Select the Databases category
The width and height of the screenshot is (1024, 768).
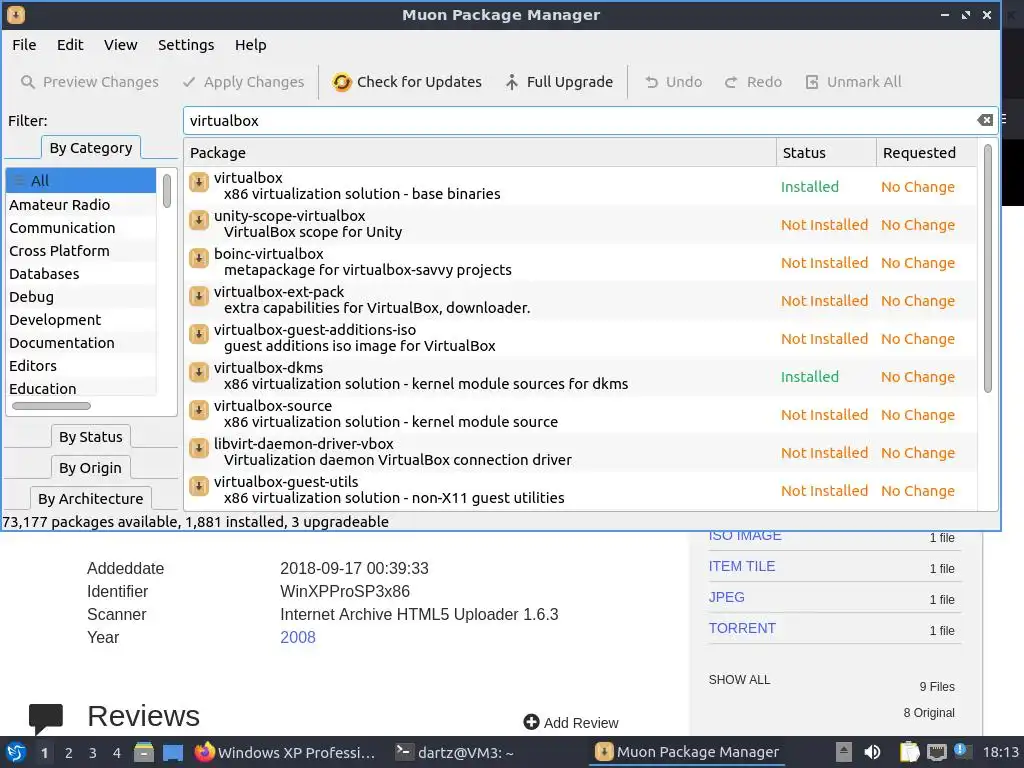point(81,273)
